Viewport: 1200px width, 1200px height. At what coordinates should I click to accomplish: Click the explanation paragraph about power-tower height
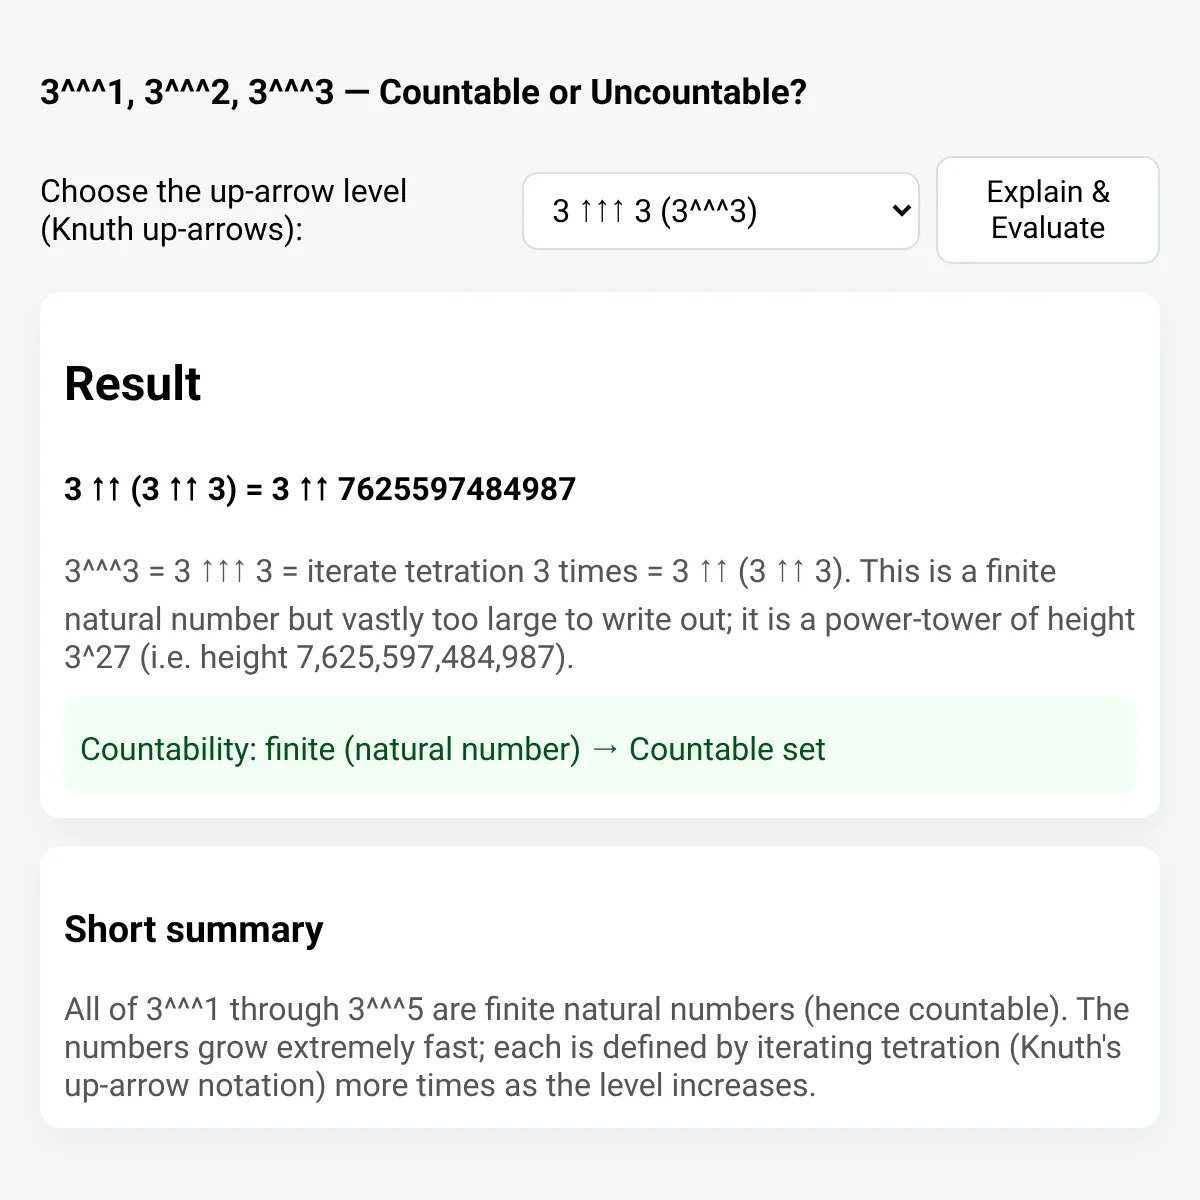click(x=600, y=614)
